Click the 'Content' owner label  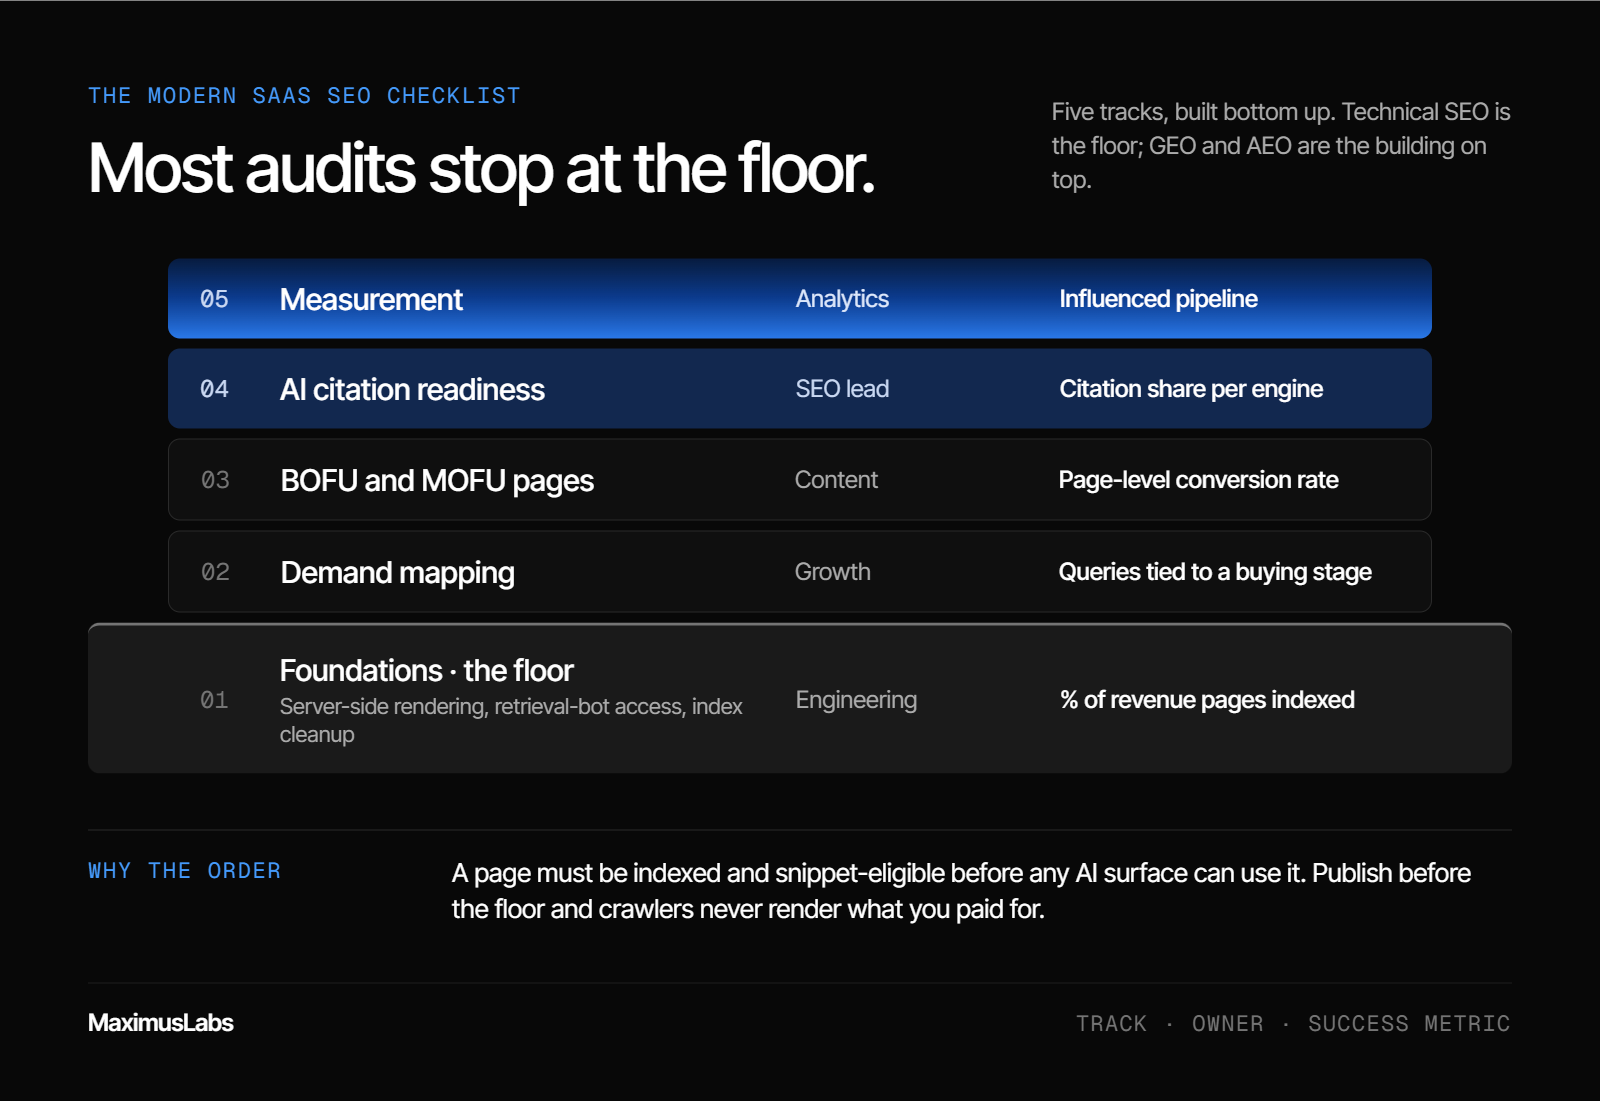(x=836, y=480)
